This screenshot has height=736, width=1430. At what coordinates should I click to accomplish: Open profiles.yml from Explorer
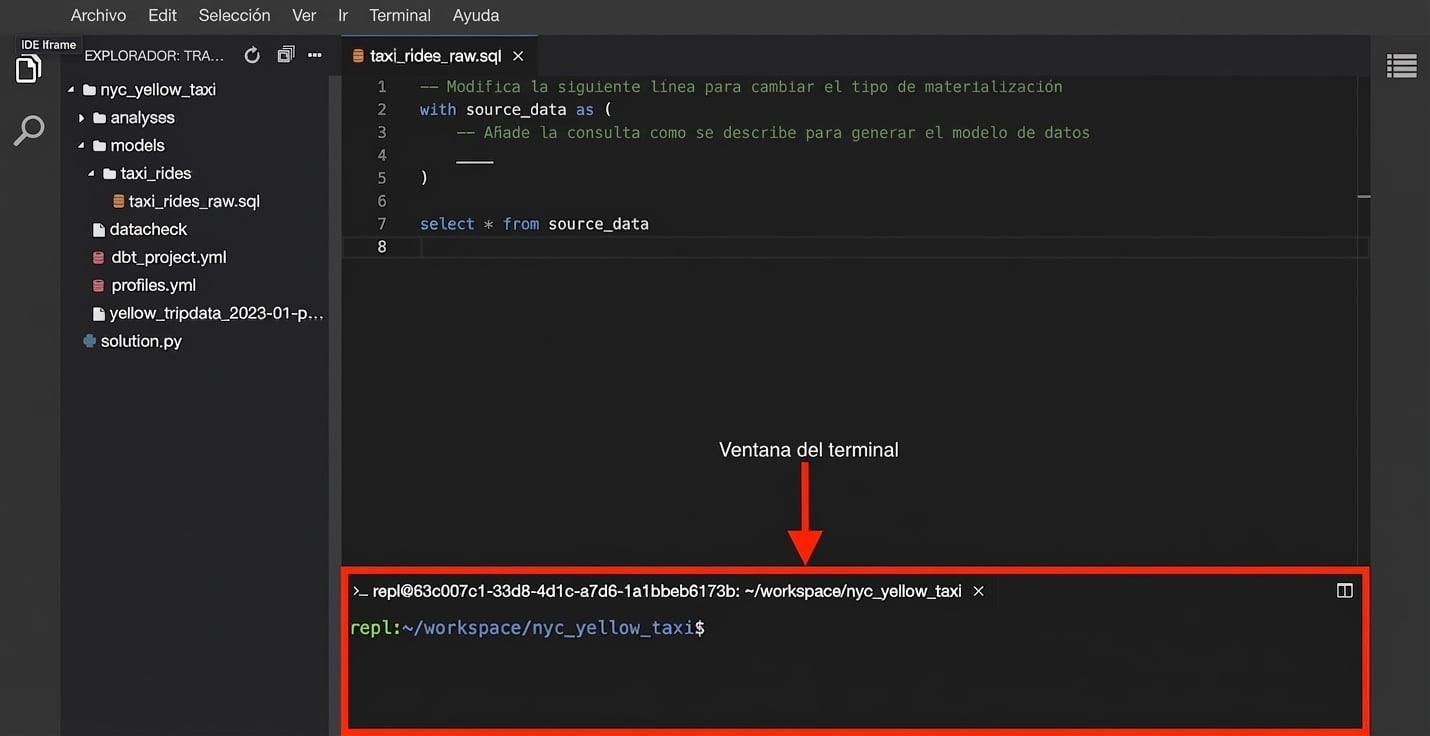pos(154,285)
